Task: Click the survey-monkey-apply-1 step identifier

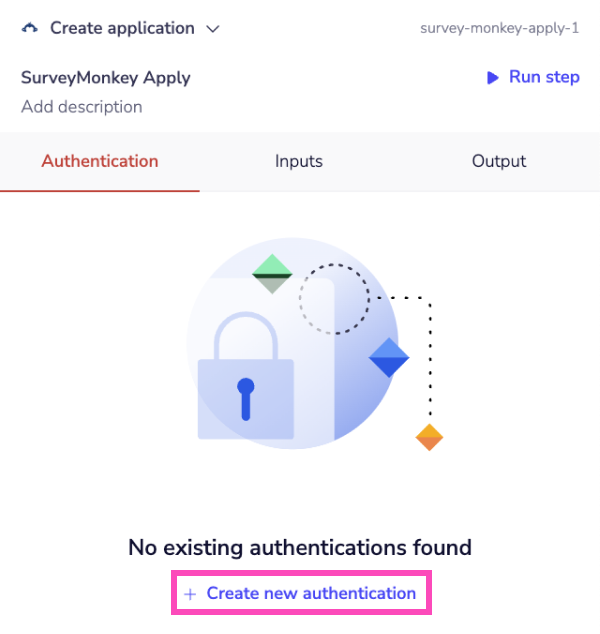Action: click(500, 28)
